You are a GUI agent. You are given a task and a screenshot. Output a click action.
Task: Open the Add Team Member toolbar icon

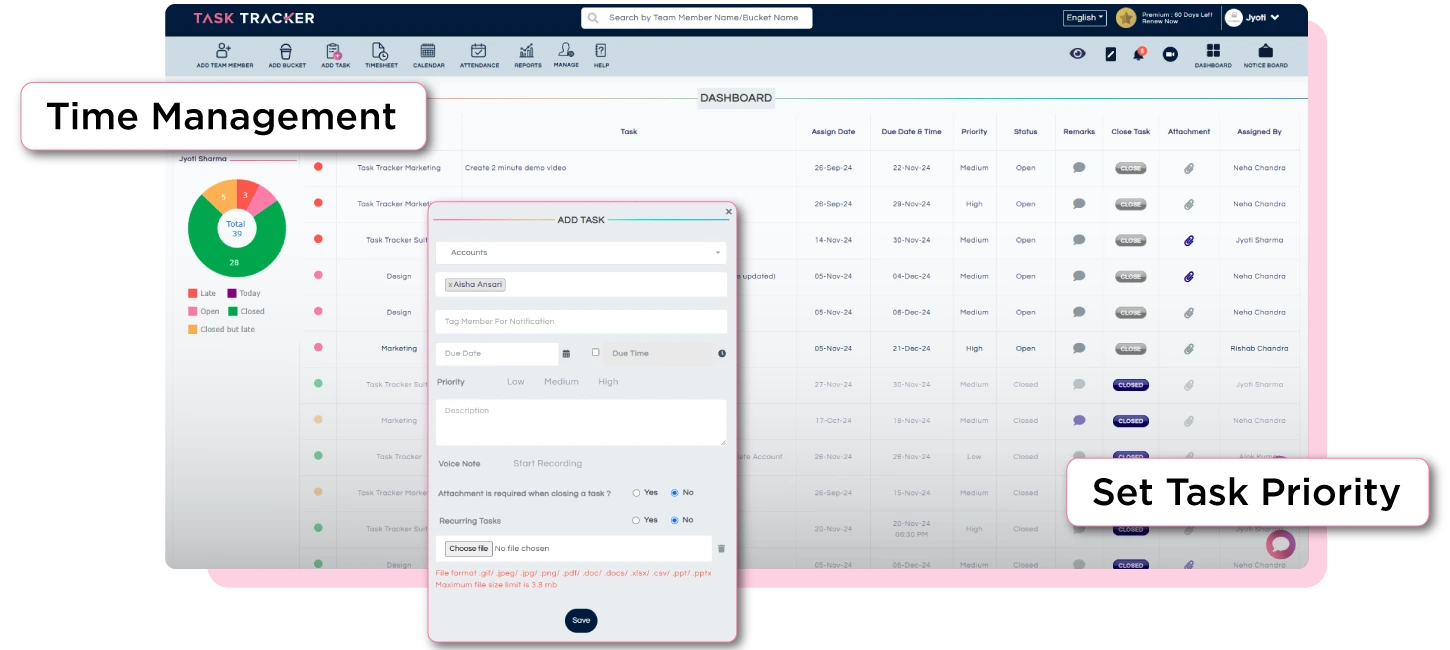tap(224, 55)
